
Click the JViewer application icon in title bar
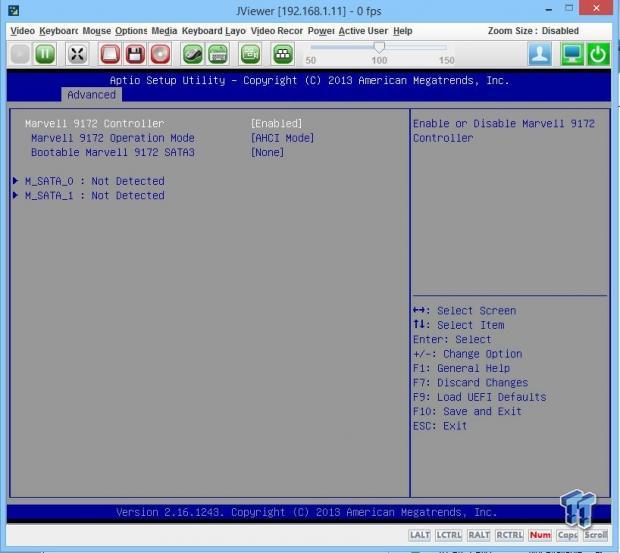point(13,10)
